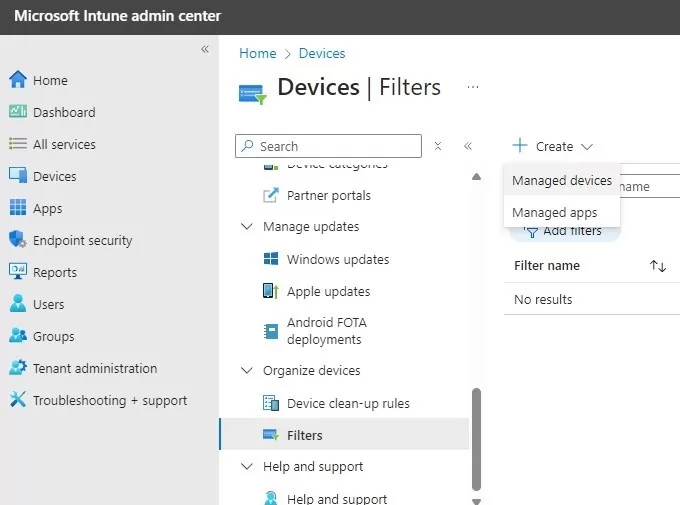The width and height of the screenshot is (680, 505).
Task: Click the submenu scroll down arrow
Action: [x=476, y=501]
